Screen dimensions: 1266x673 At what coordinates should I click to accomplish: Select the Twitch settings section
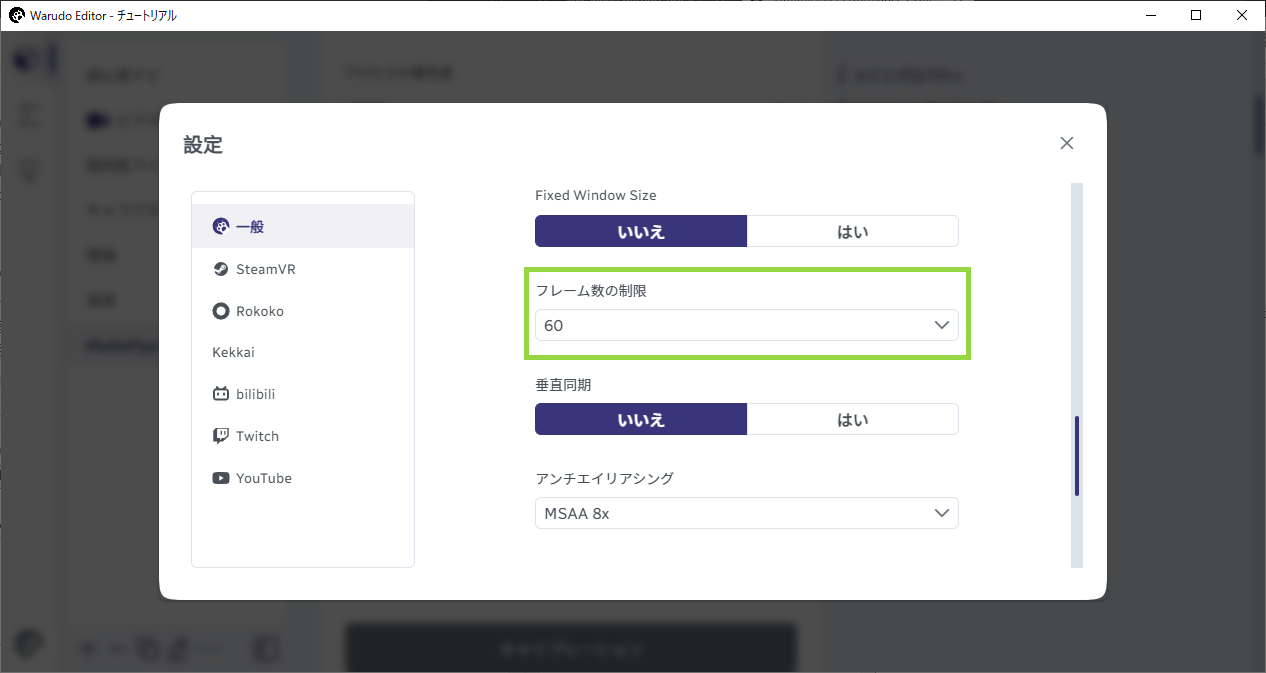pyautogui.click(x=303, y=436)
